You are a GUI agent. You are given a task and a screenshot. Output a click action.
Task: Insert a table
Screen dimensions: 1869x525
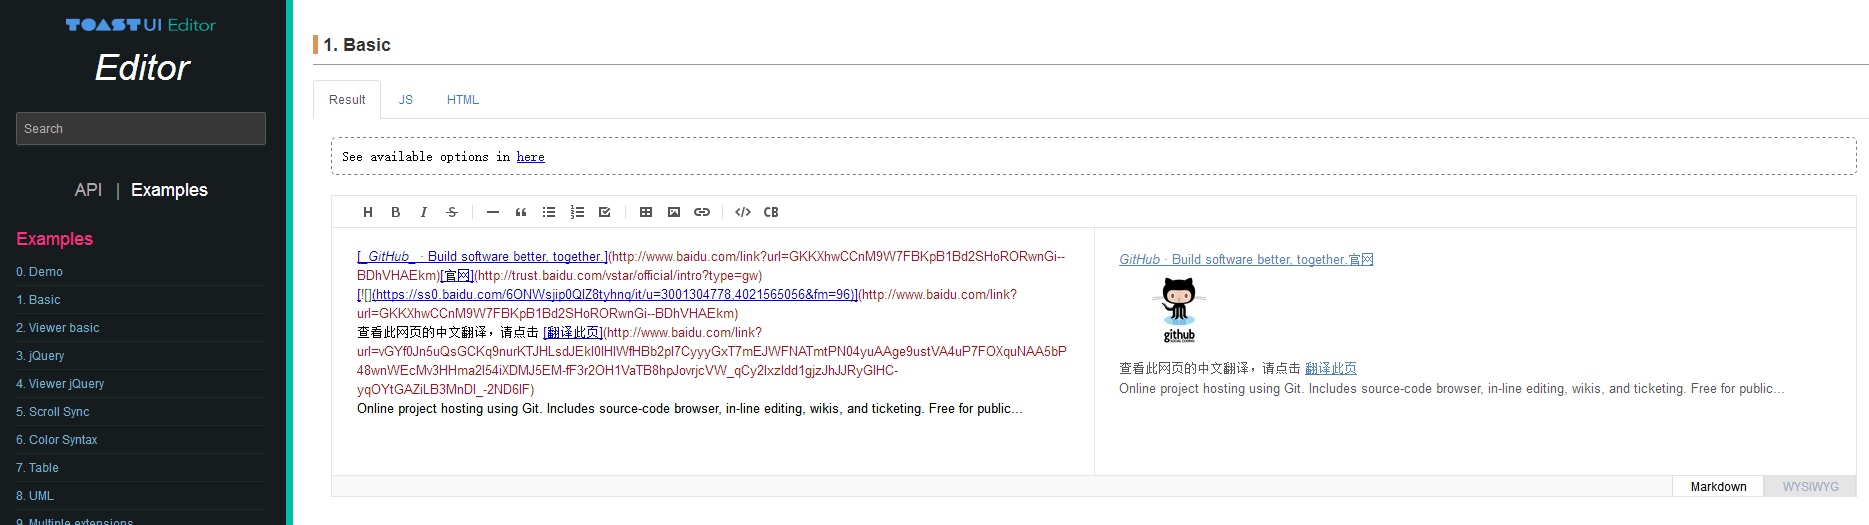click(x=646, y=212)
